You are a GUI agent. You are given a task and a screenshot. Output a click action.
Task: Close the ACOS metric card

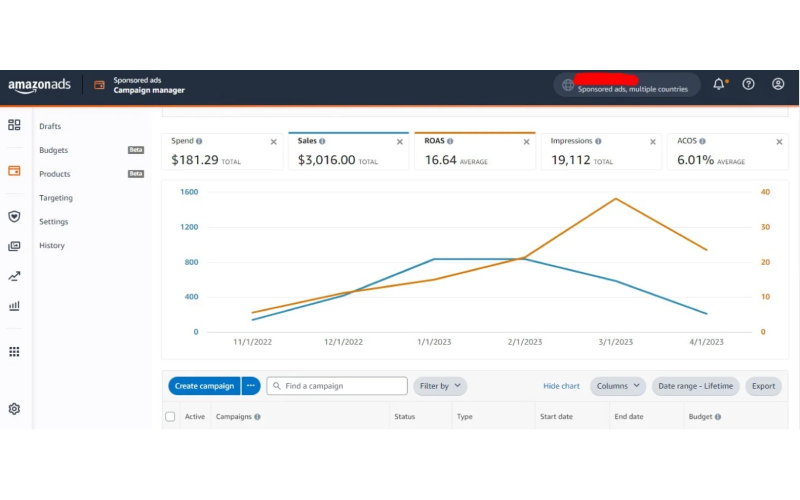tap(779, 142)
